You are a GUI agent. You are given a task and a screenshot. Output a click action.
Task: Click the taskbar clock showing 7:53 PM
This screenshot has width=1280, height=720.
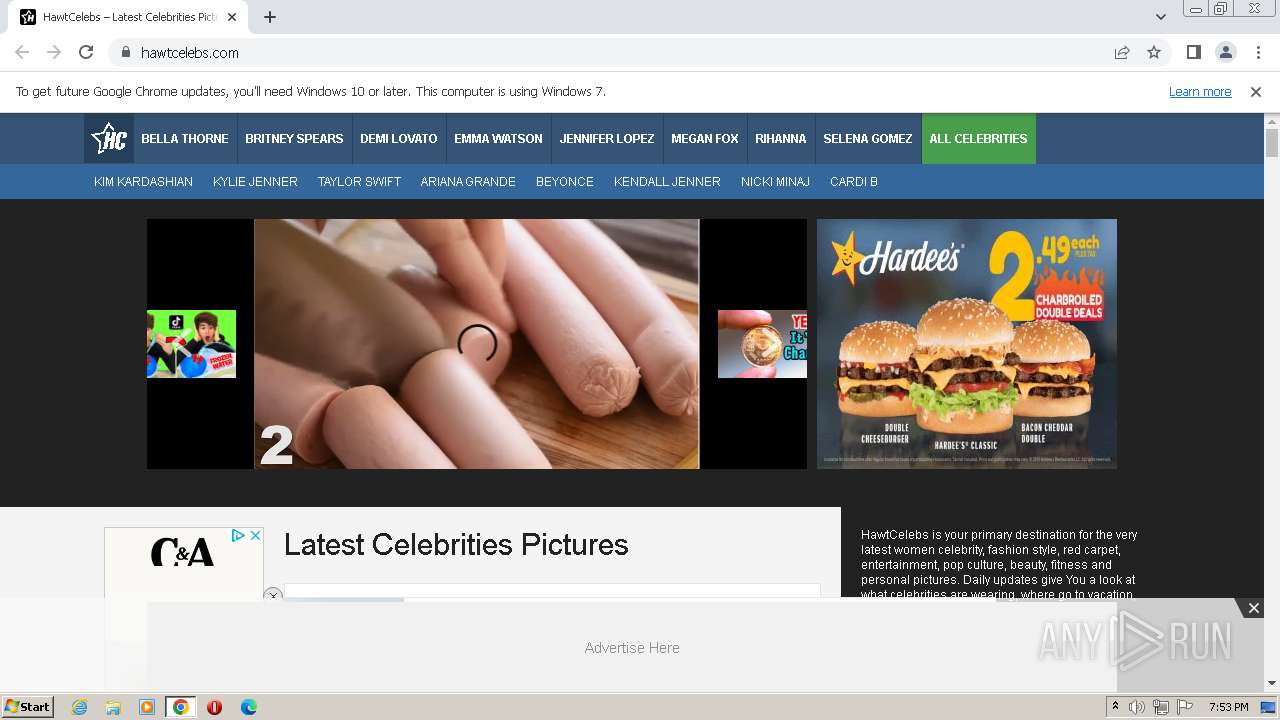pos(1228,707)
